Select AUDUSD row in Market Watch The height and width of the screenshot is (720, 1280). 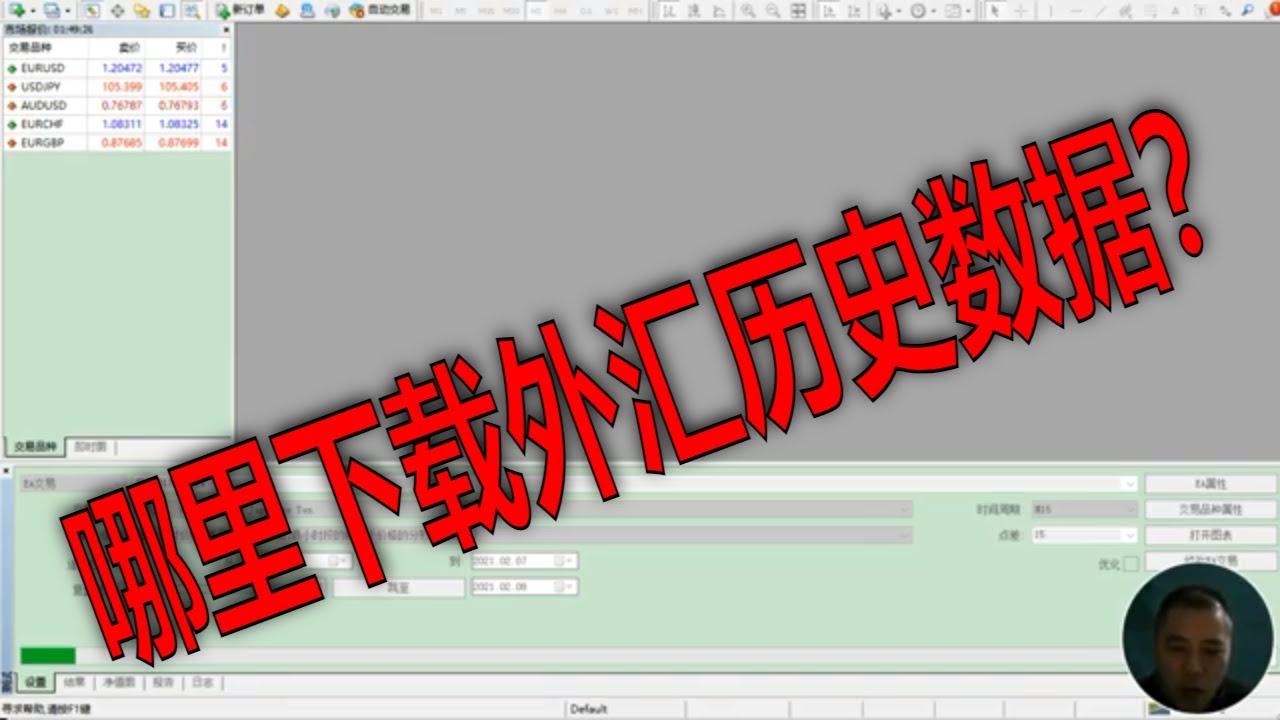point(117,105)
